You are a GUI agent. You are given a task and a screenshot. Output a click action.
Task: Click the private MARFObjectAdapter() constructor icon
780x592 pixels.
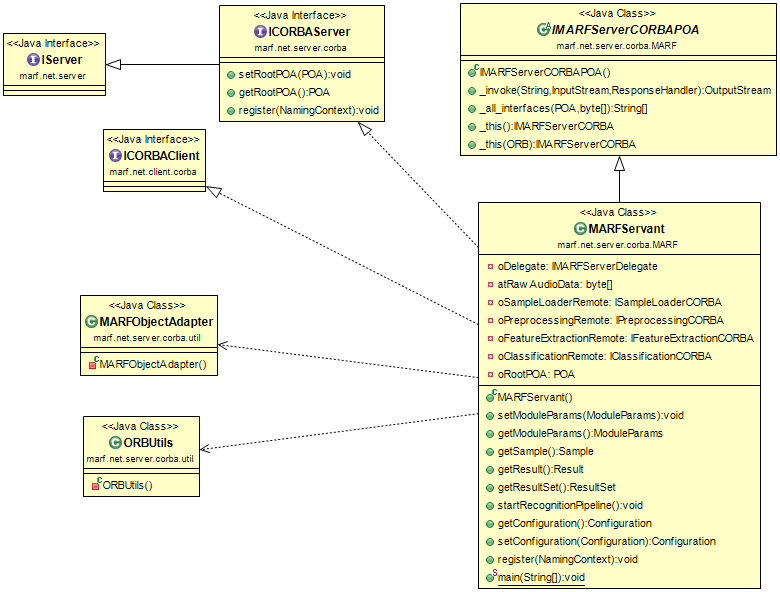(x=94, y=364)
